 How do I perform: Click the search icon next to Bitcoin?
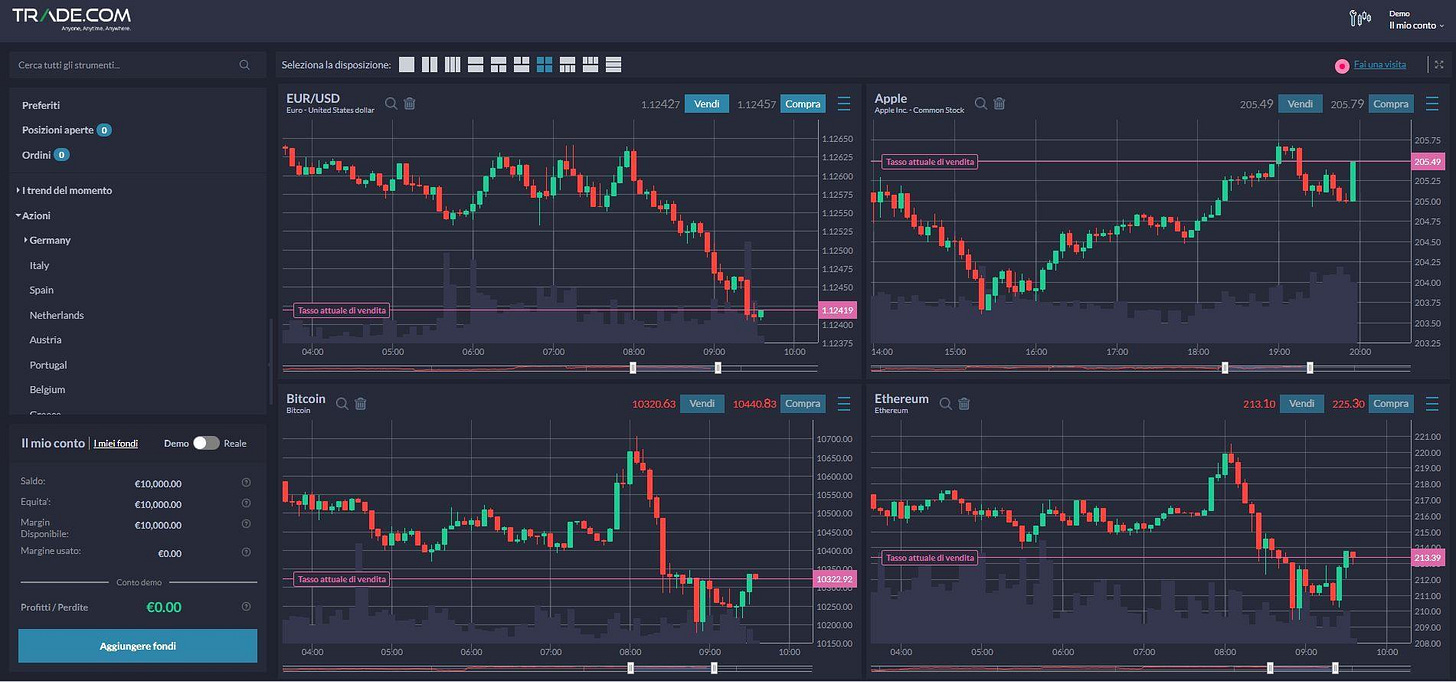tap(342, 403)
